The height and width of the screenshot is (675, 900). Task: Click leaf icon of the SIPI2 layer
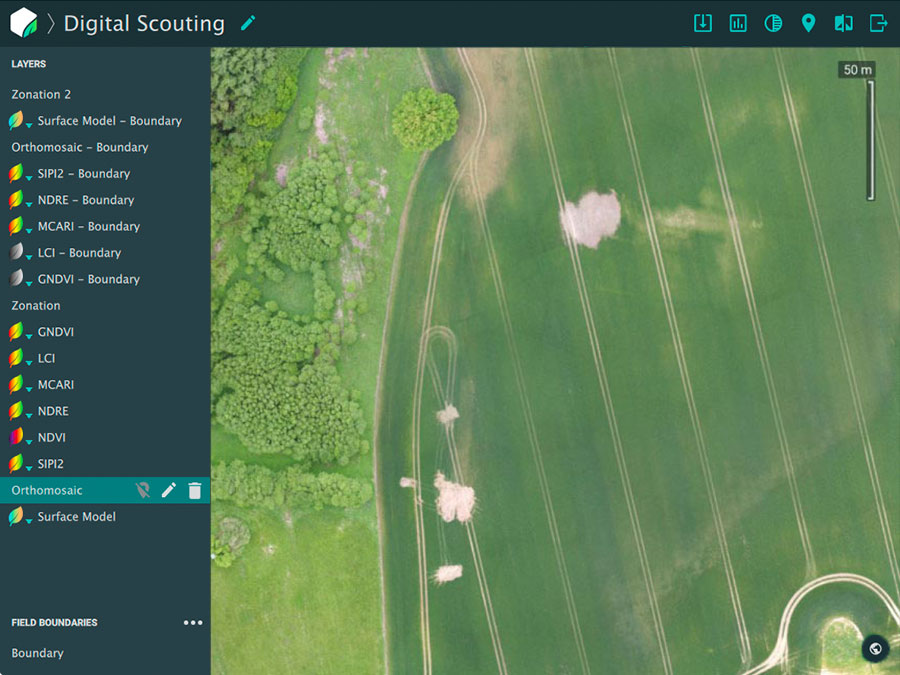(16, 463)
